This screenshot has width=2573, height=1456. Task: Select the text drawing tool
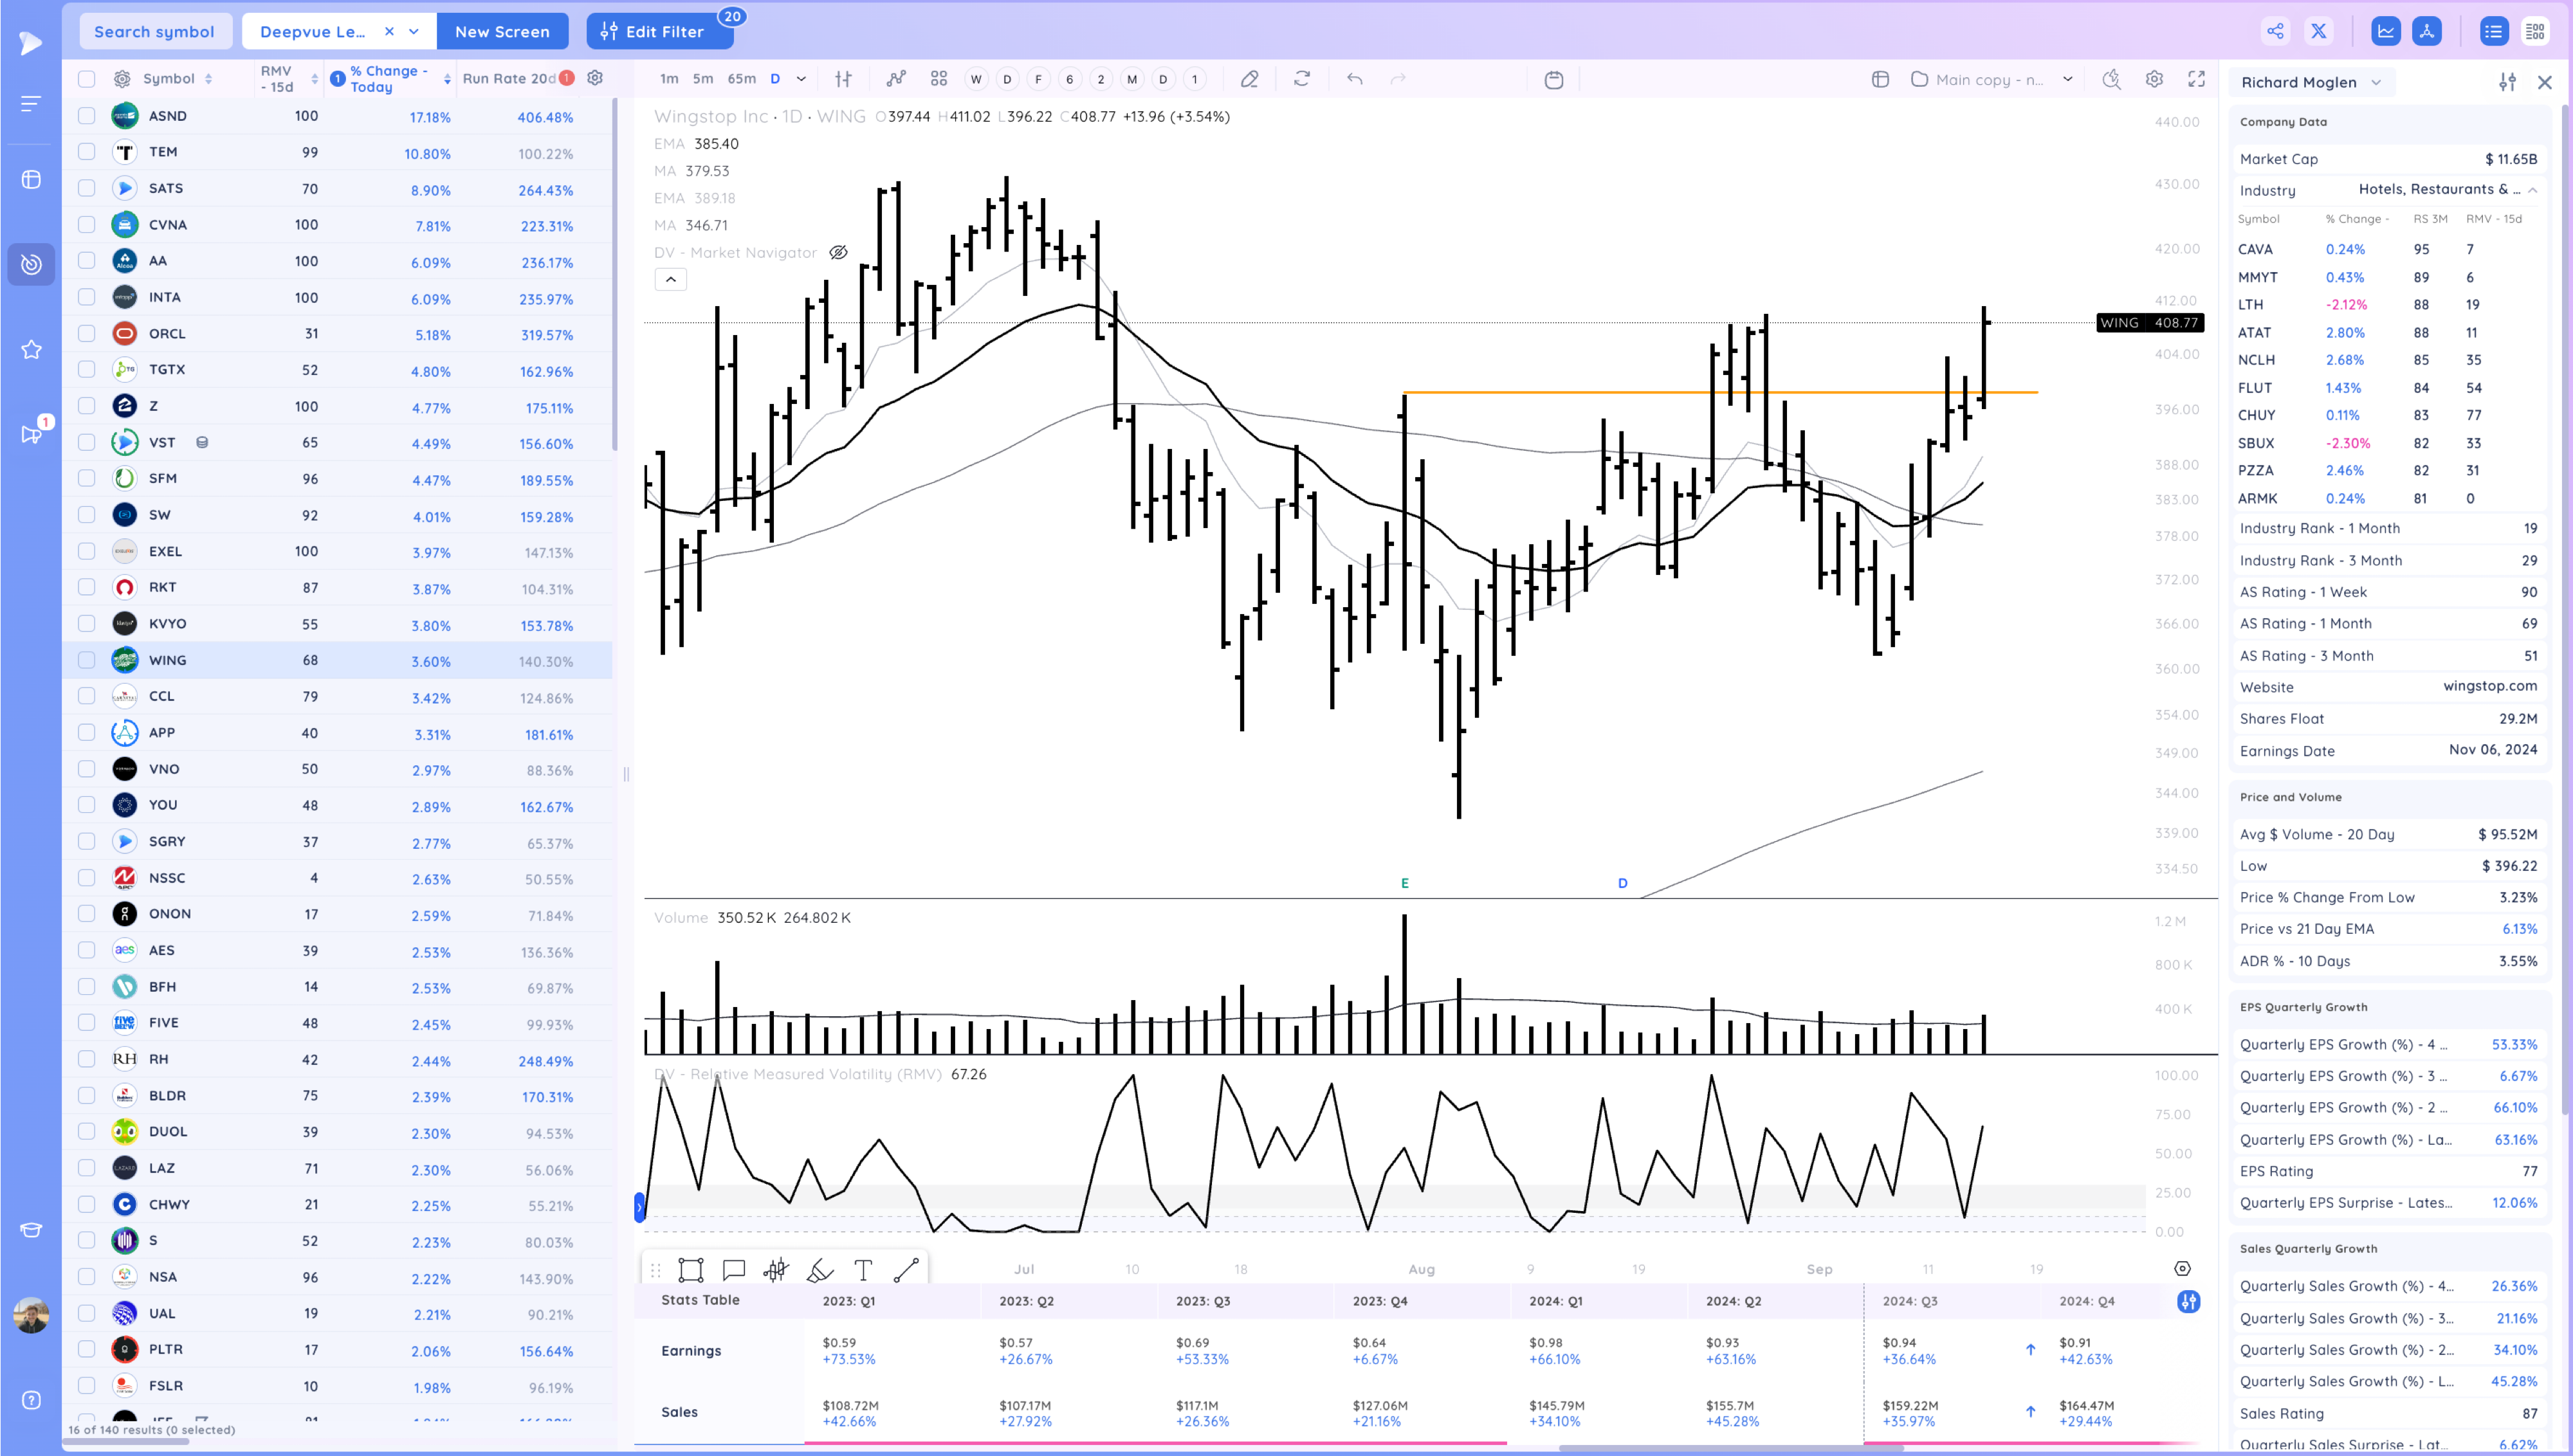point(863,1270)
